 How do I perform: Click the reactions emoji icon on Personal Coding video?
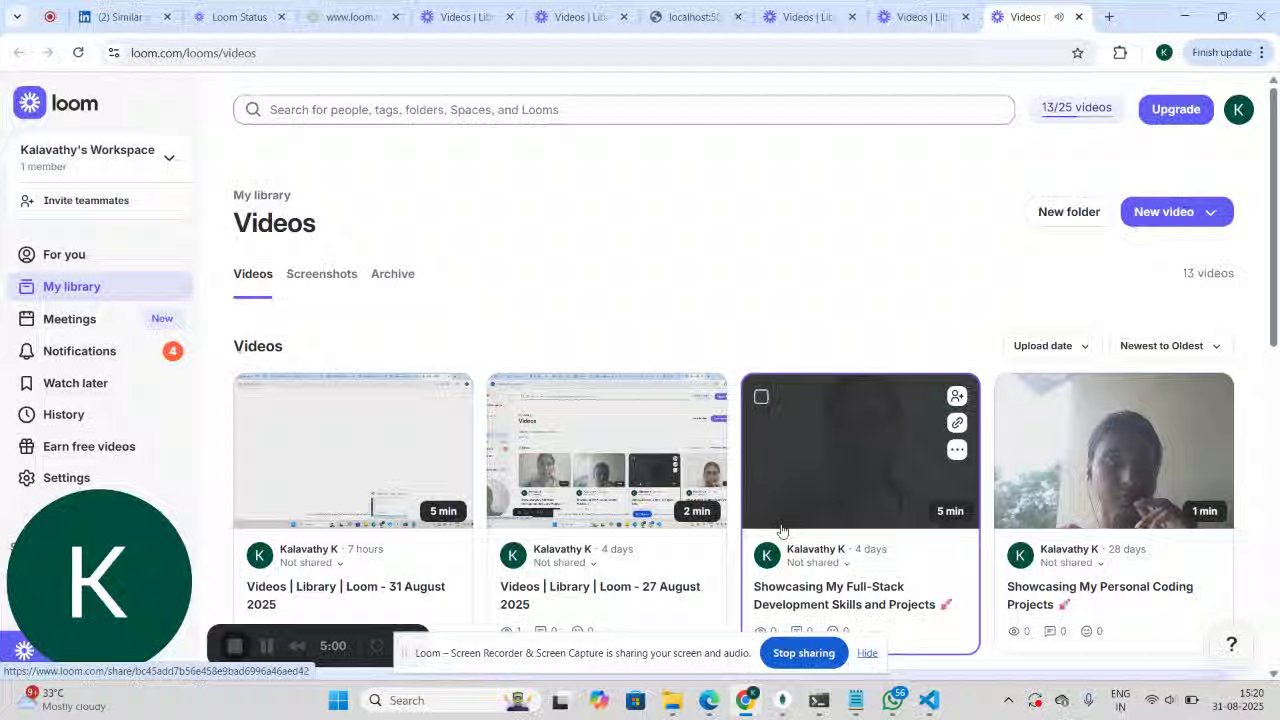click(x=1087, y=631)
